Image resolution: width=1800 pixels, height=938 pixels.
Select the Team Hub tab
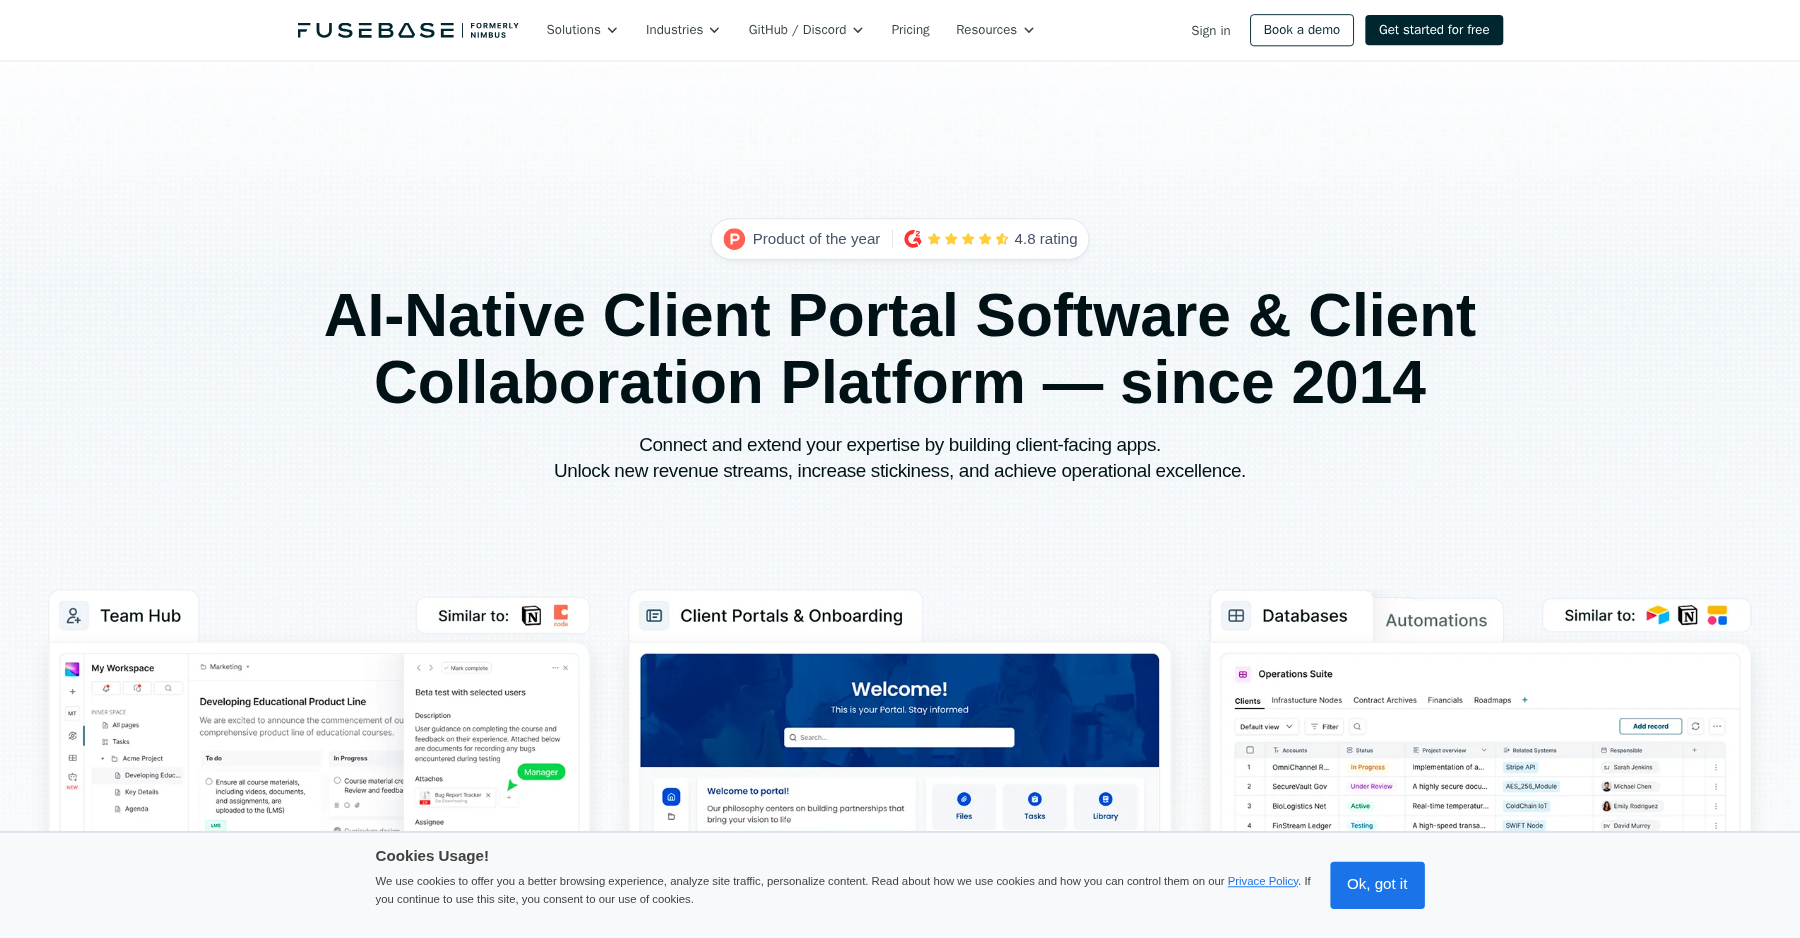point(123,616)
